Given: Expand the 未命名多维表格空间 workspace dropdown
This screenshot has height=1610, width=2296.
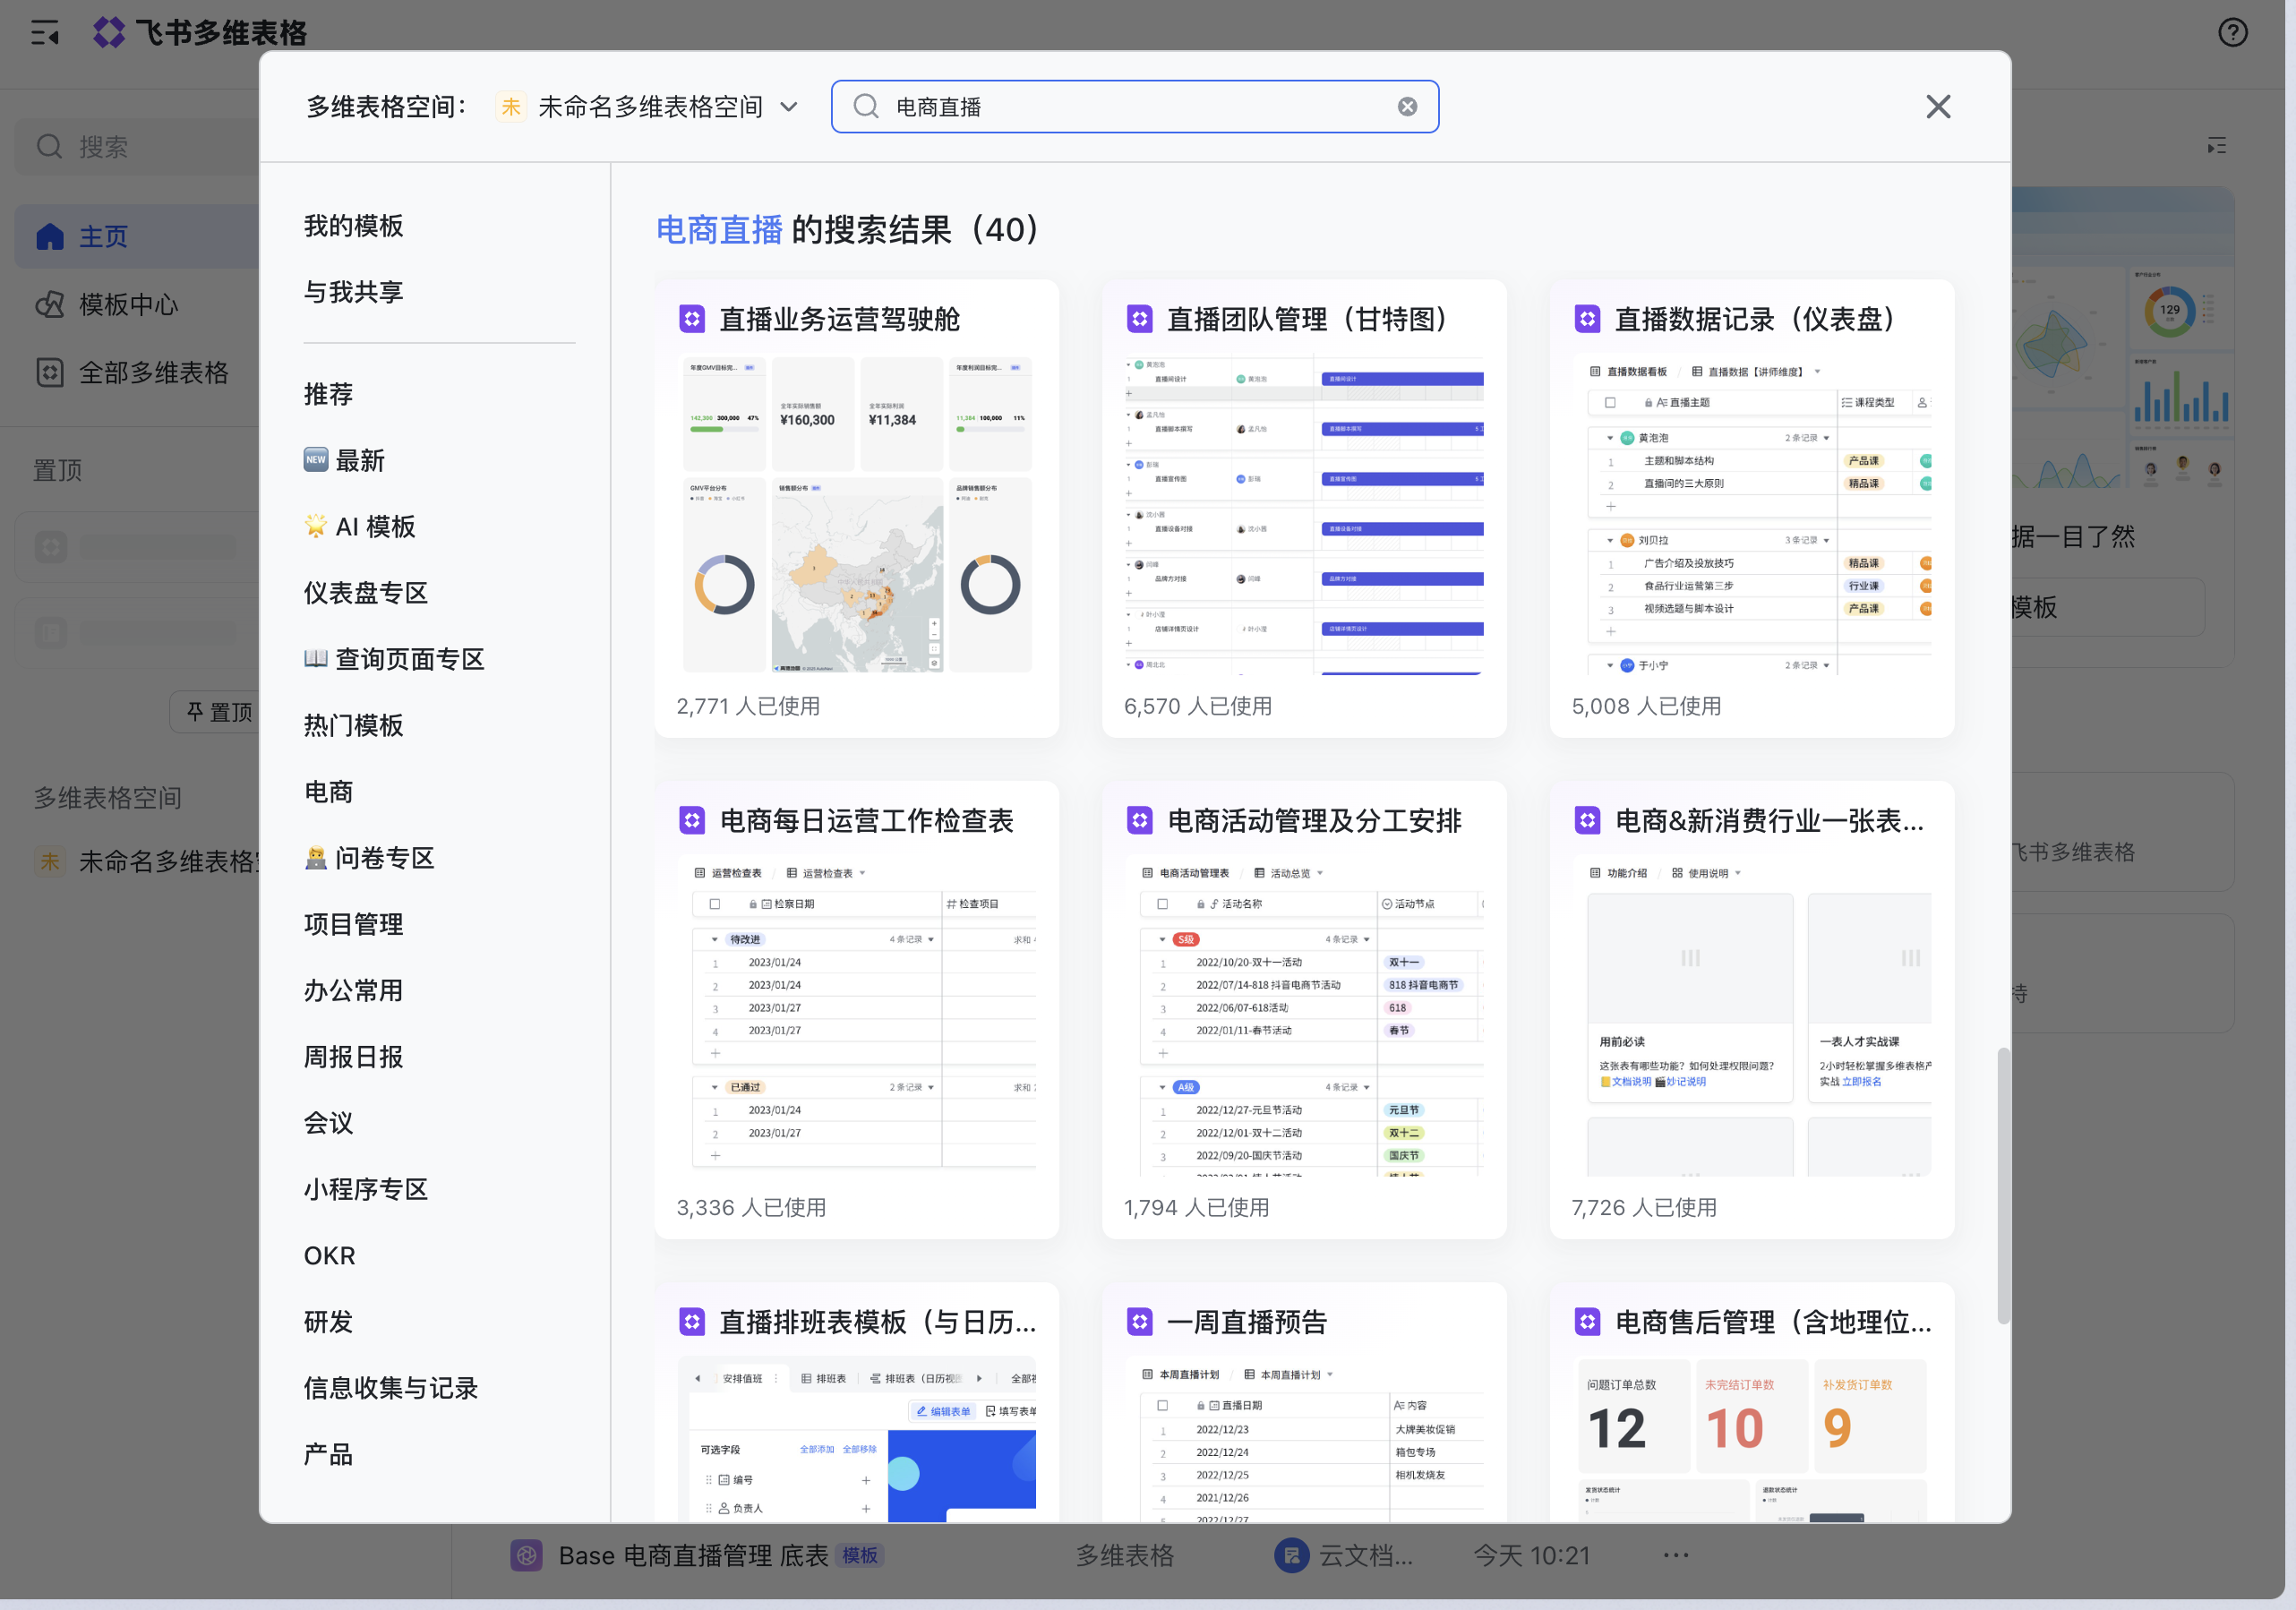Looking at the screenshot, I should click(x=789, y=107).
